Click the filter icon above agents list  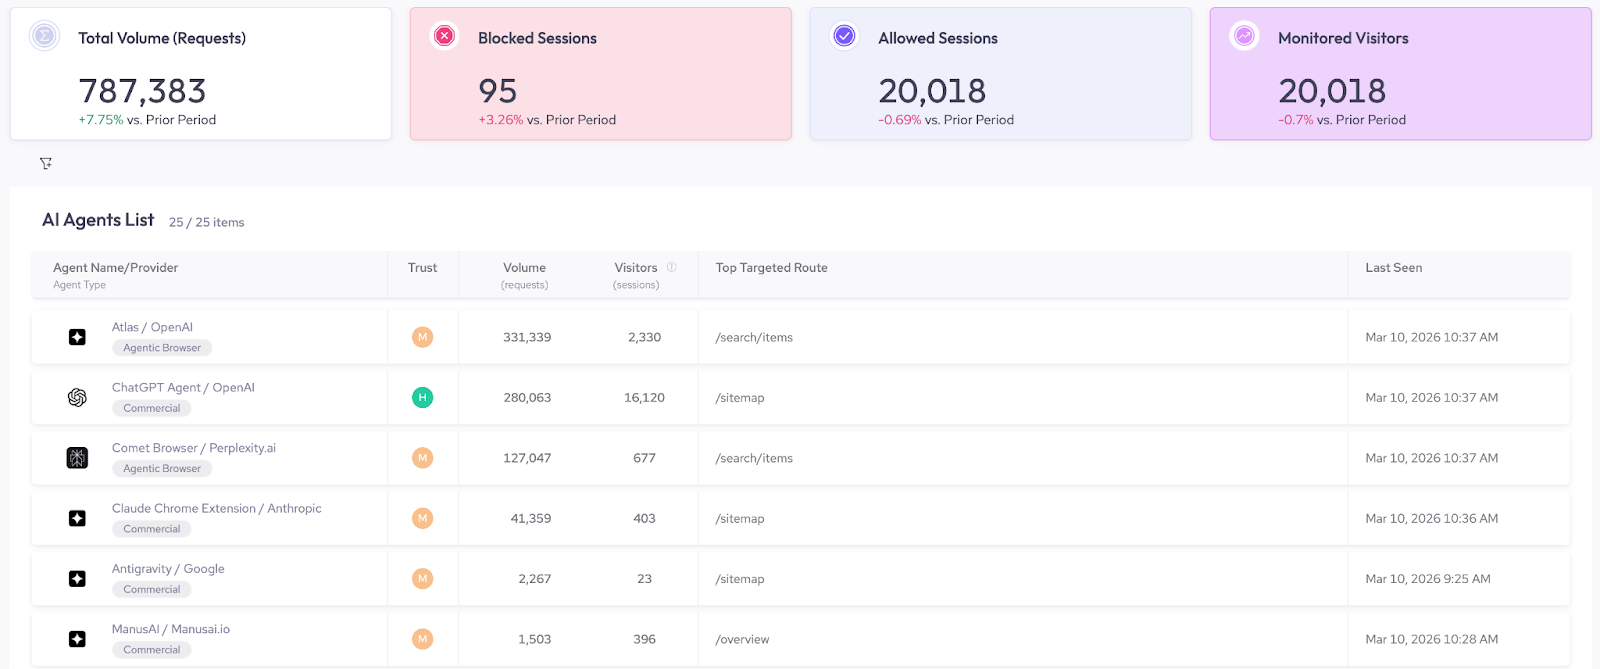46,163
